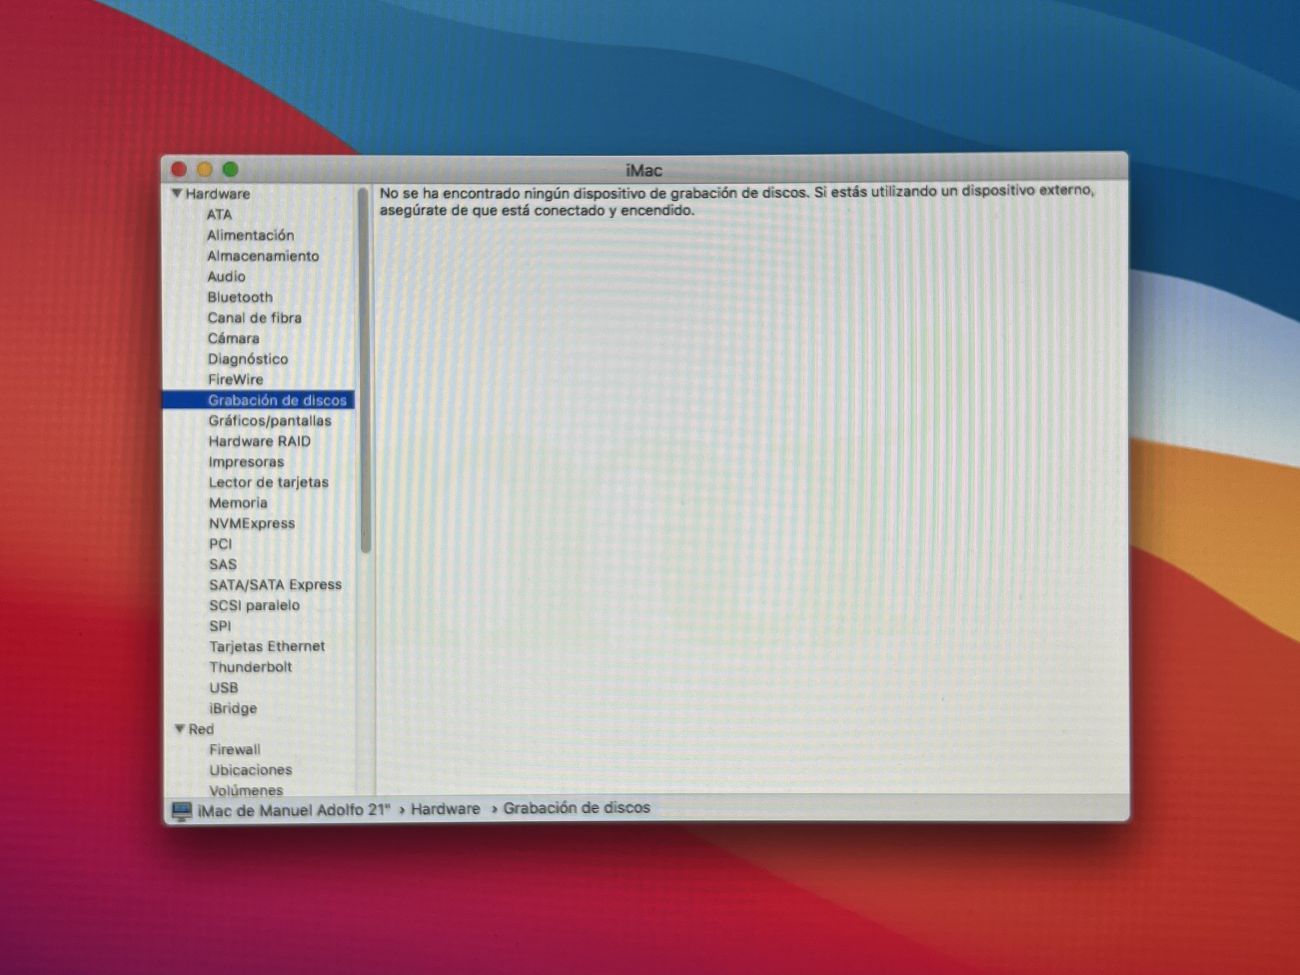Select Volúmenes under Red
The width and height of the screenshot is (1300, 975).
[246, 790]
